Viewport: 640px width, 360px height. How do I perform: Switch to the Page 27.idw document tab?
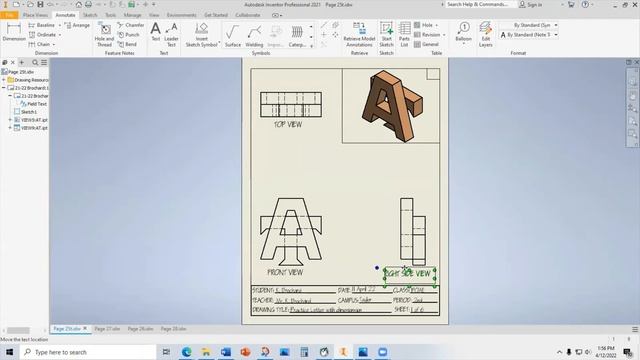tap(107, 329)
